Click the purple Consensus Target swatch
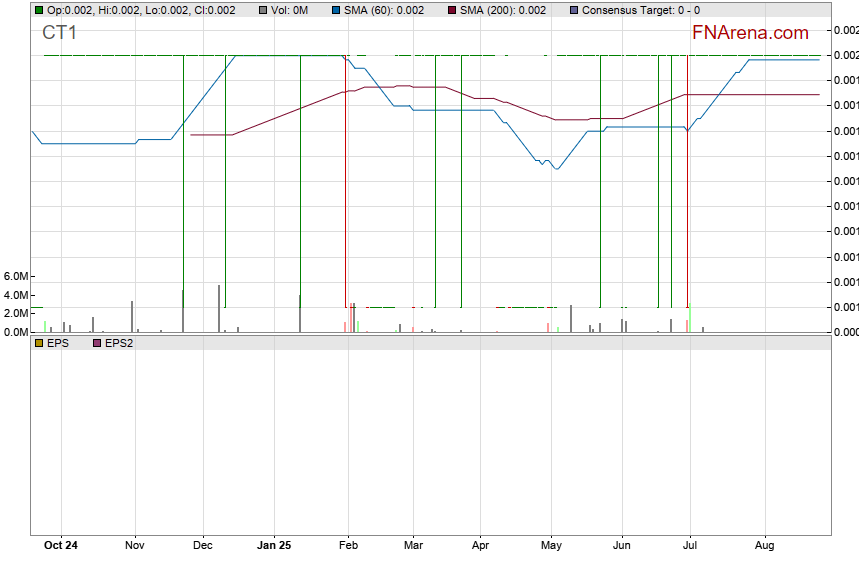The width and height of the screenshot is (859, 566). (573, 10)
